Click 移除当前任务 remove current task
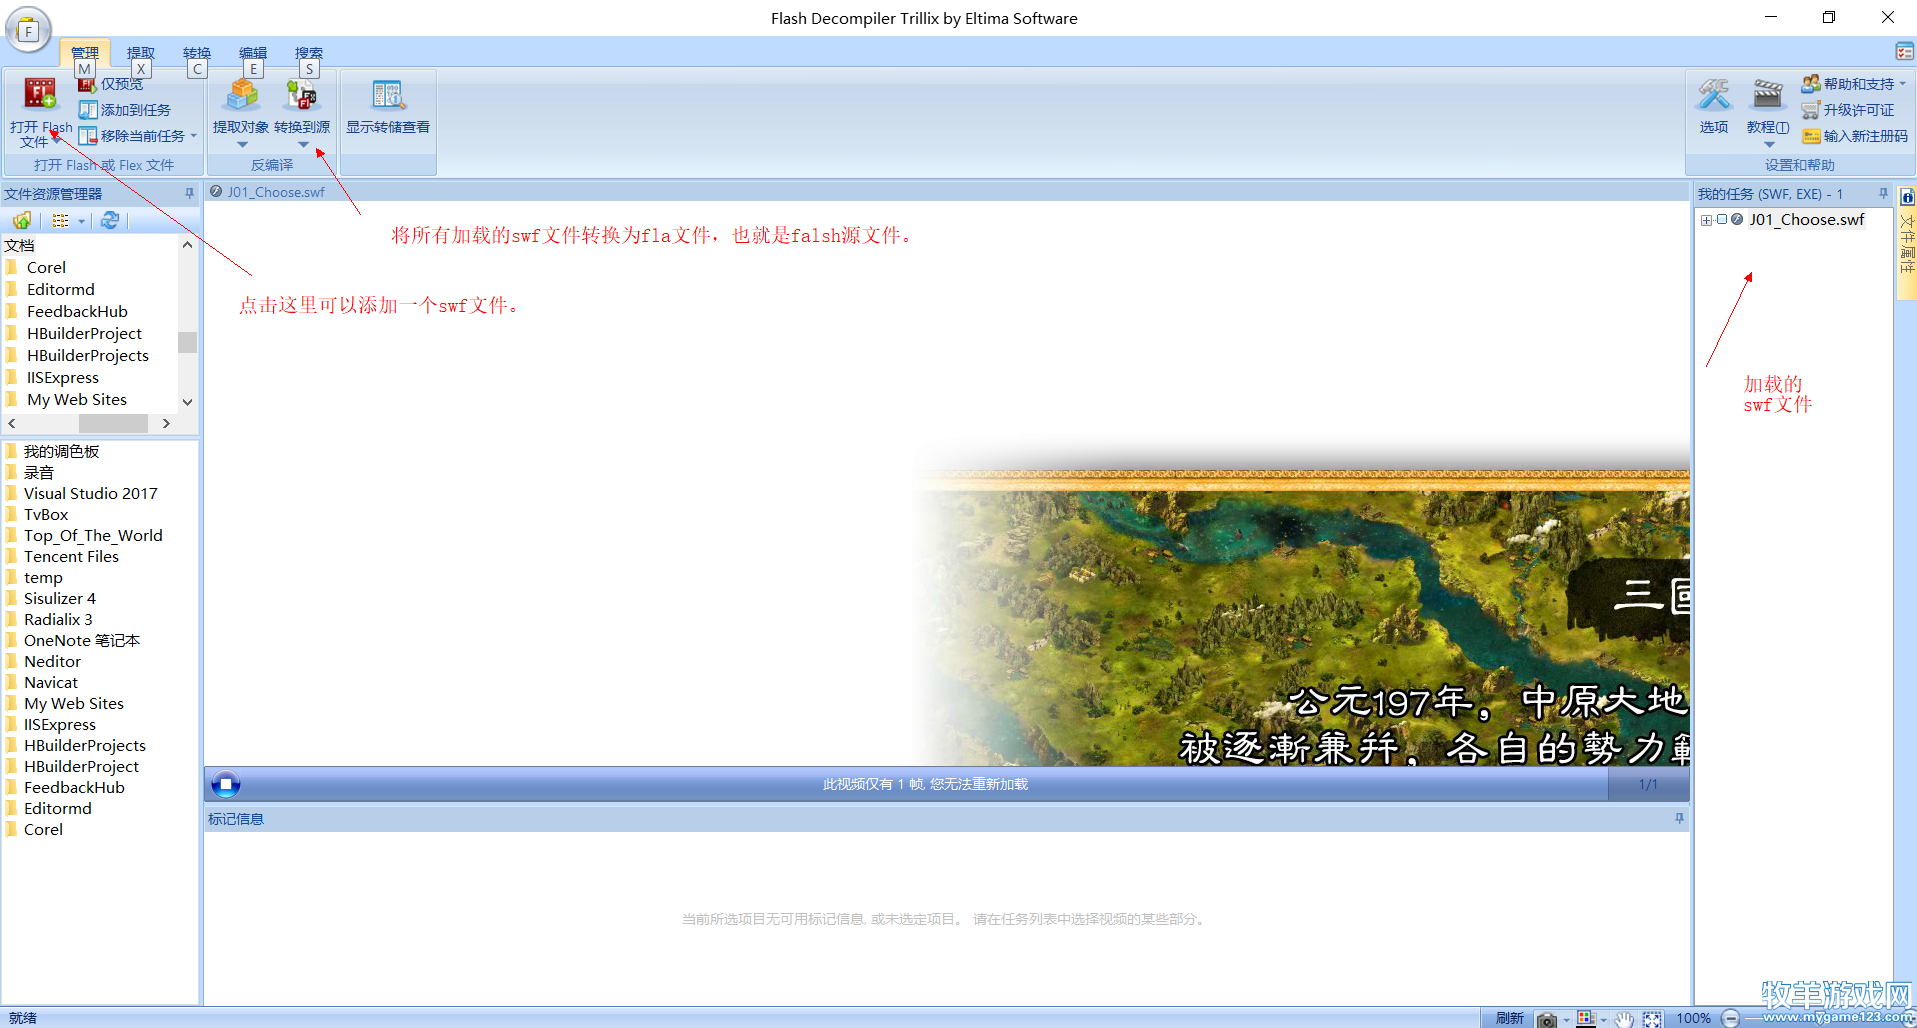 [x=132, y=136]
